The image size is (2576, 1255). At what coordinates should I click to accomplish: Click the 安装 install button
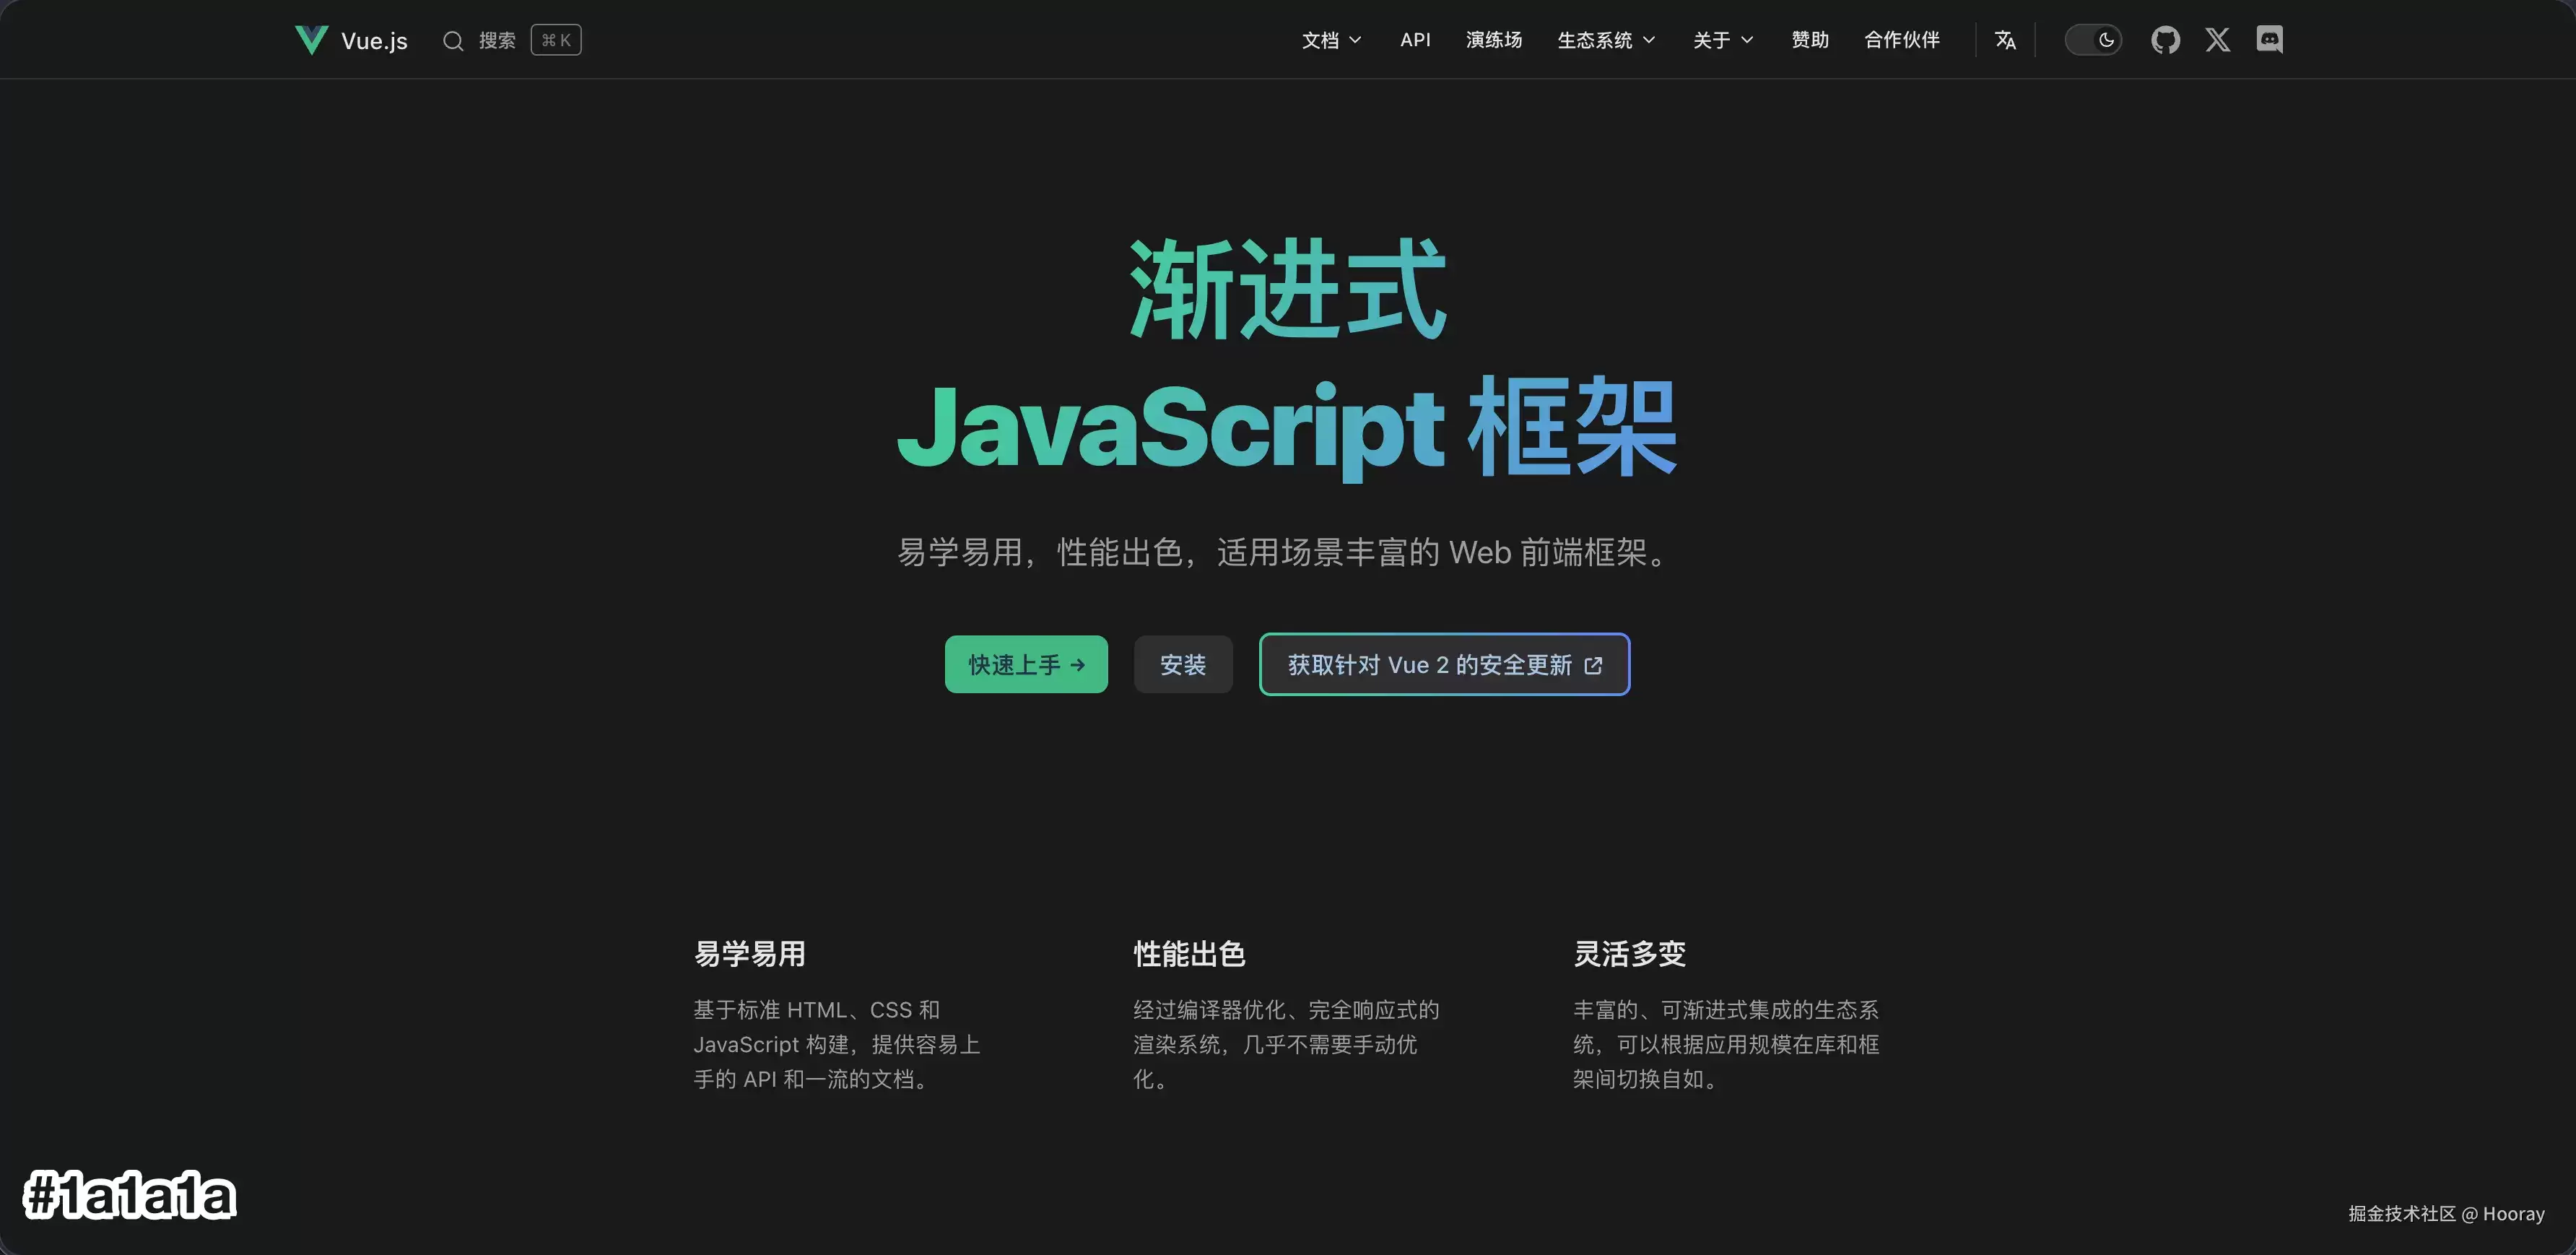pos(1183,664)
